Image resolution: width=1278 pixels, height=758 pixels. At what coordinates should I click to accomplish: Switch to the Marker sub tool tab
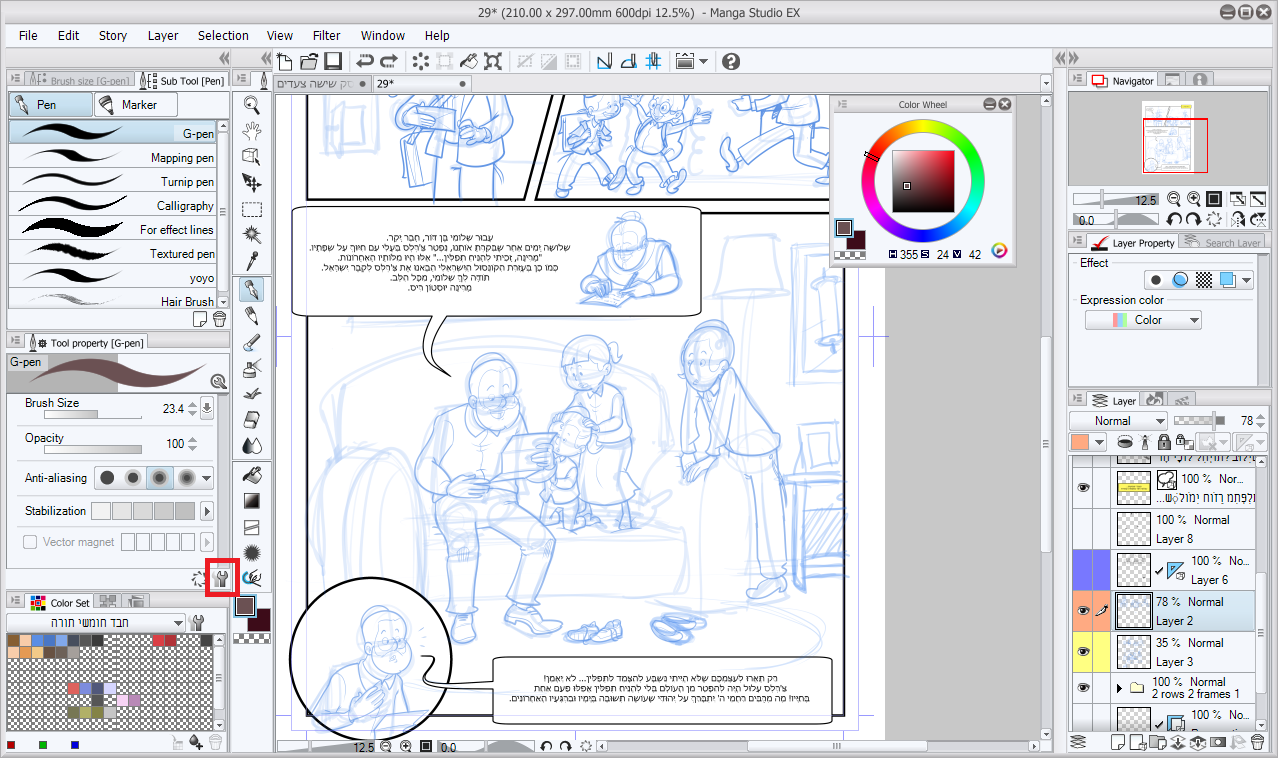click(136, 104)
